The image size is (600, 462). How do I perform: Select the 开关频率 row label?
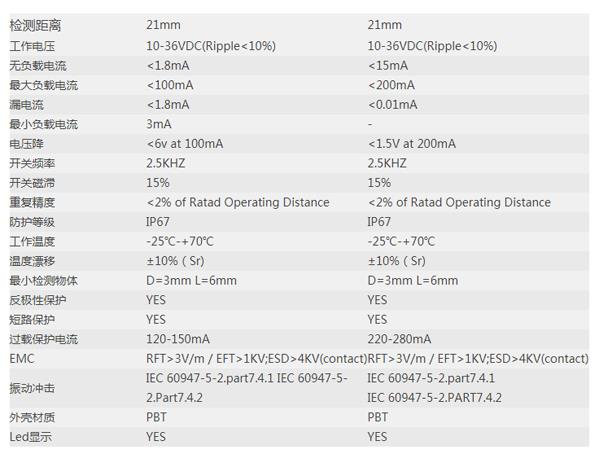pyautogui.click(x=32, y=163)
